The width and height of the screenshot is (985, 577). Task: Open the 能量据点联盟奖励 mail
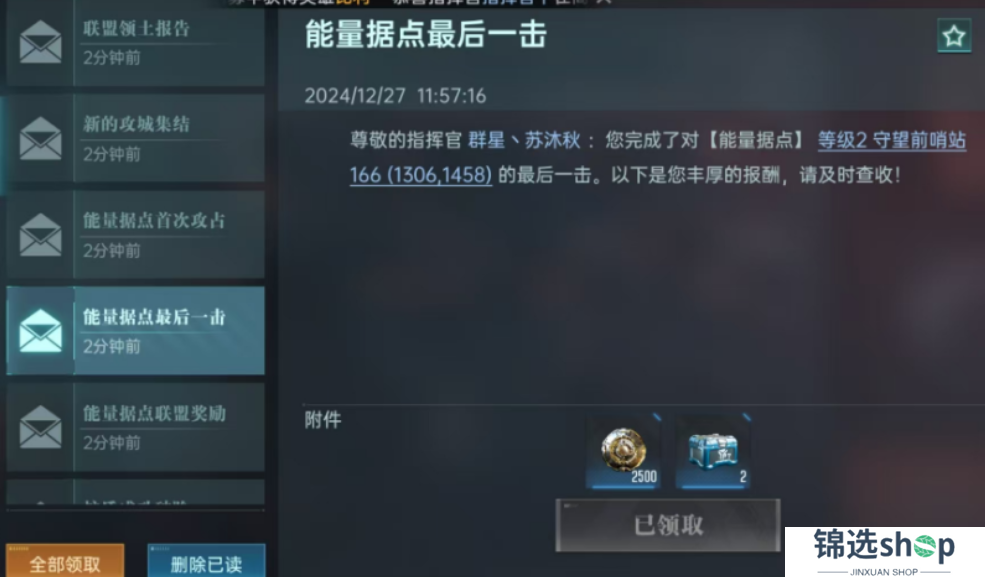point(136,427)
